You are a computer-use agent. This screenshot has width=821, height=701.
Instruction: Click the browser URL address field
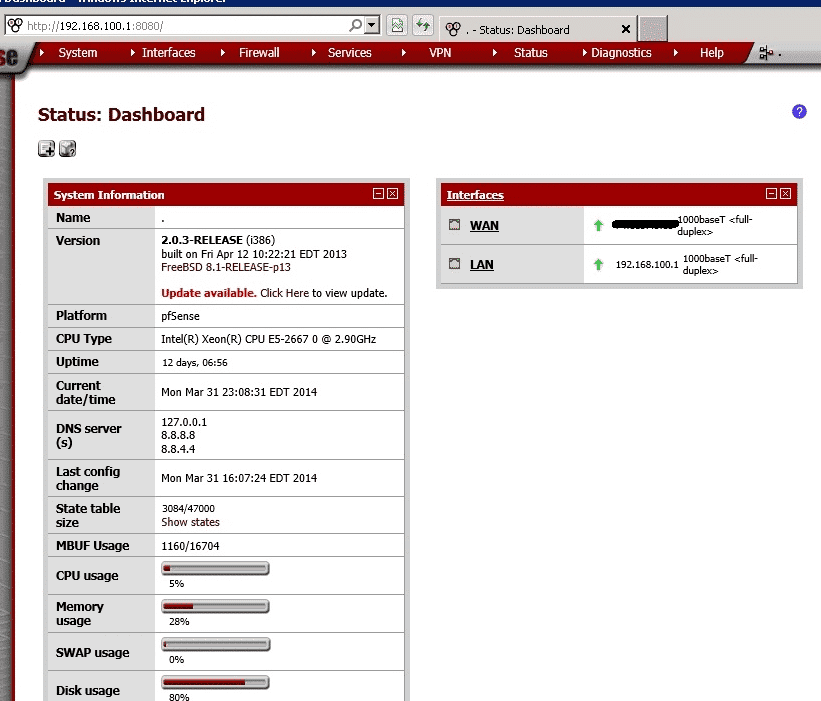pos(185,26)
